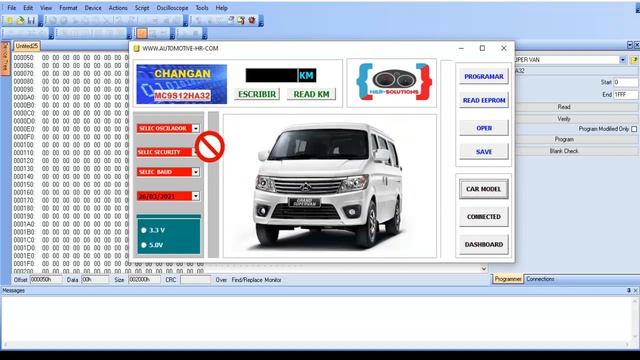Open toolbar options arrow after Save icon
This screenshot has height=360, width=640.
pyautogui.click(x=40, y=21)
